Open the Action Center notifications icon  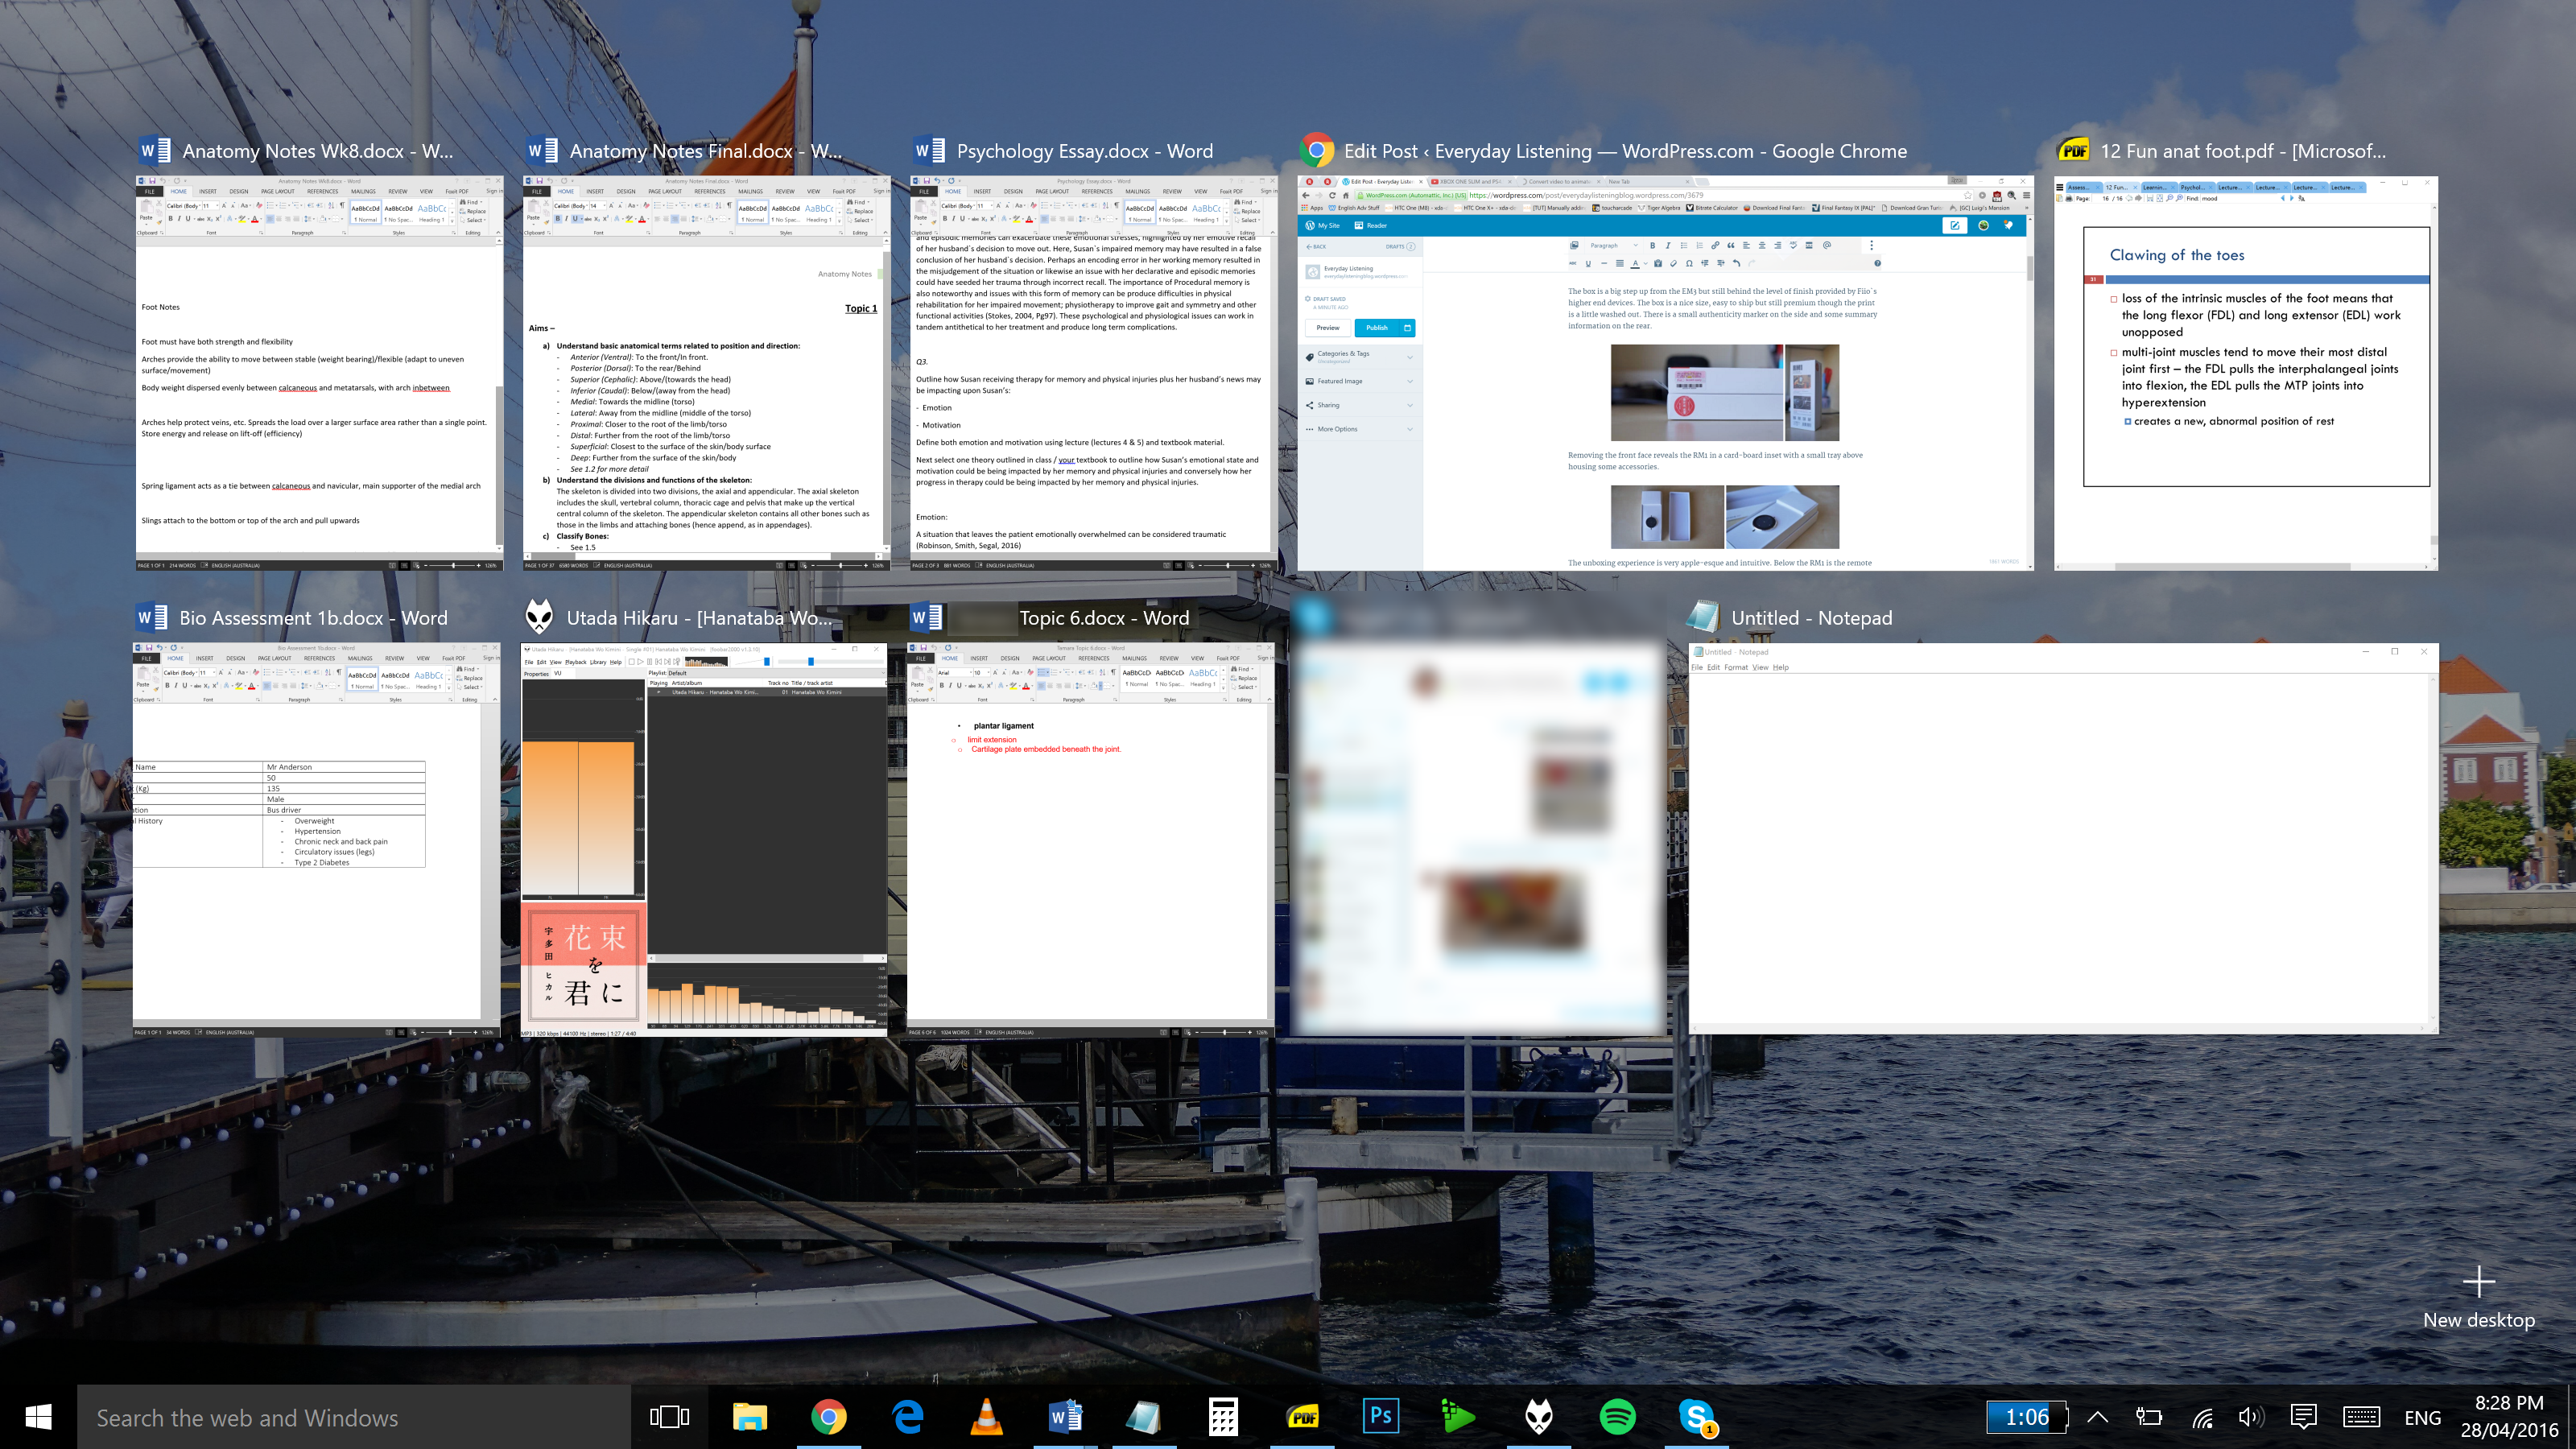pos(2304,1417)
